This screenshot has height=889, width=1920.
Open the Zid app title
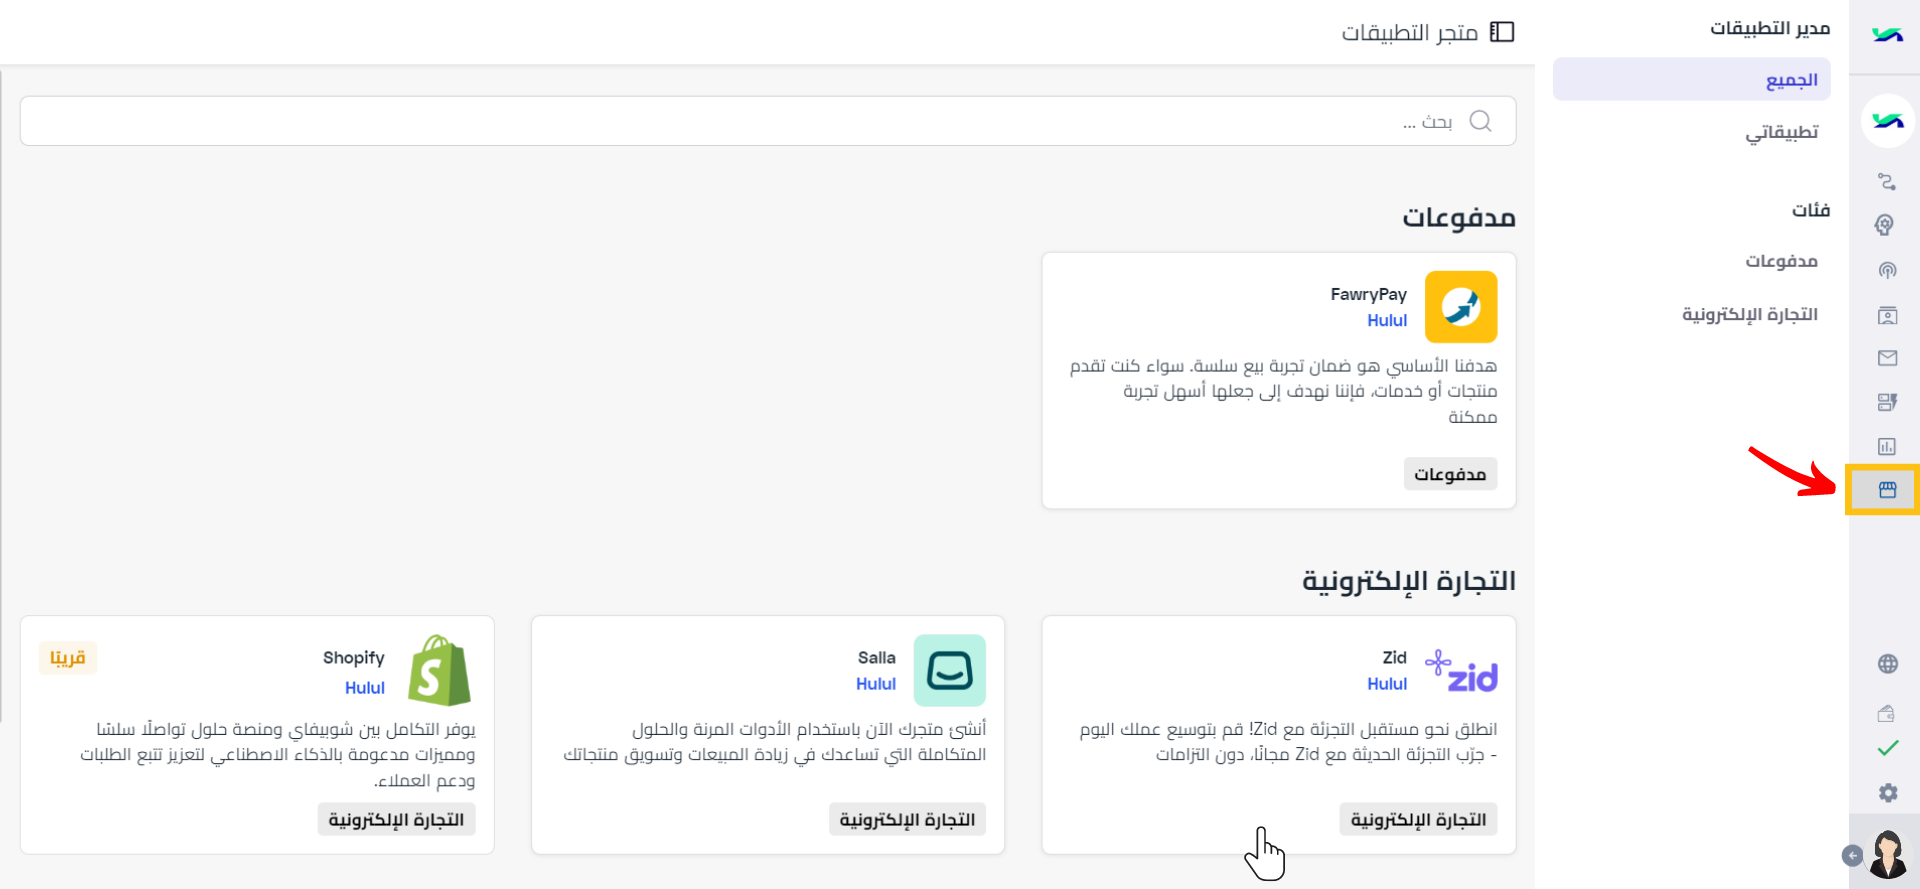[1395, 657]
